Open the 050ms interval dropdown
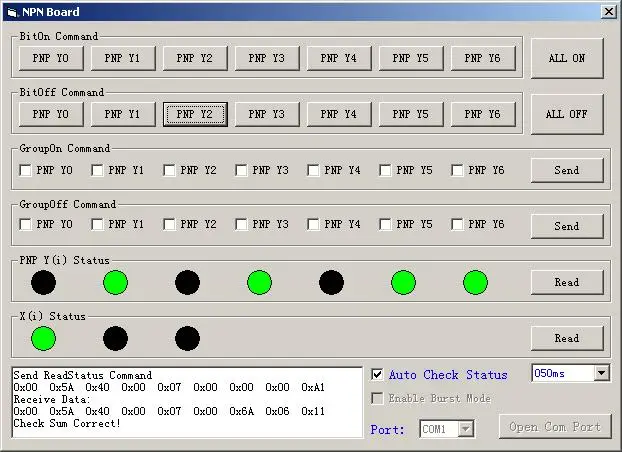 tap(601, 373)
